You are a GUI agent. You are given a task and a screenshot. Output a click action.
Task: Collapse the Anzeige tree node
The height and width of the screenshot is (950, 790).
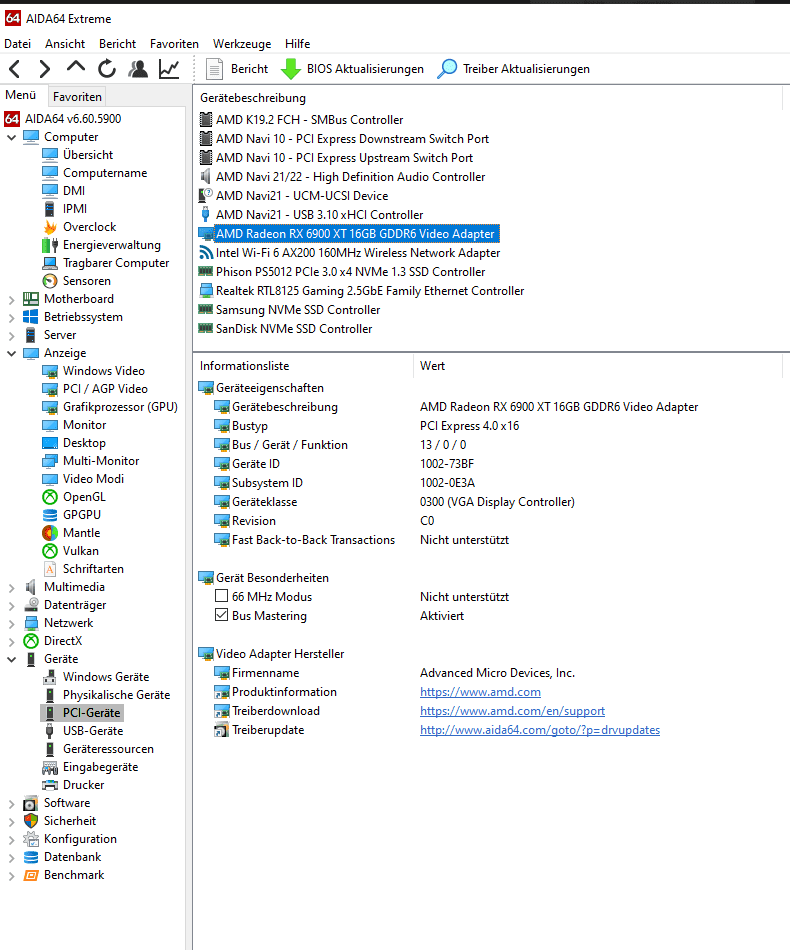12,353
